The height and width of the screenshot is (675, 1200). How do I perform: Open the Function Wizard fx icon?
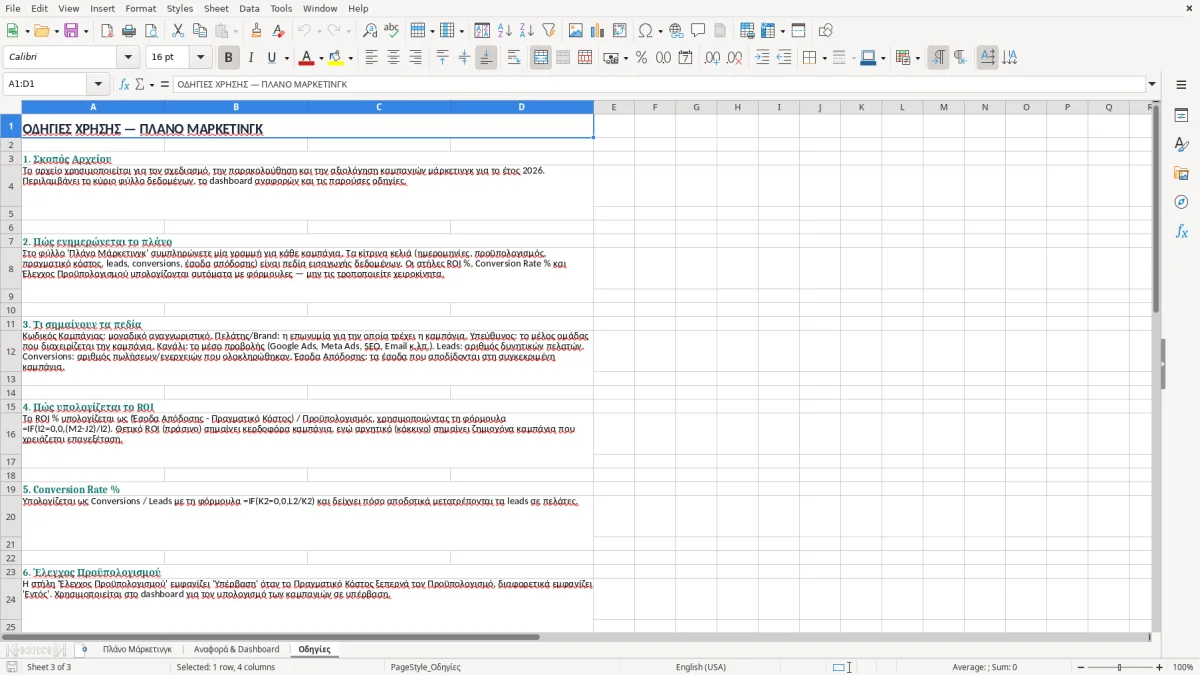125,84
